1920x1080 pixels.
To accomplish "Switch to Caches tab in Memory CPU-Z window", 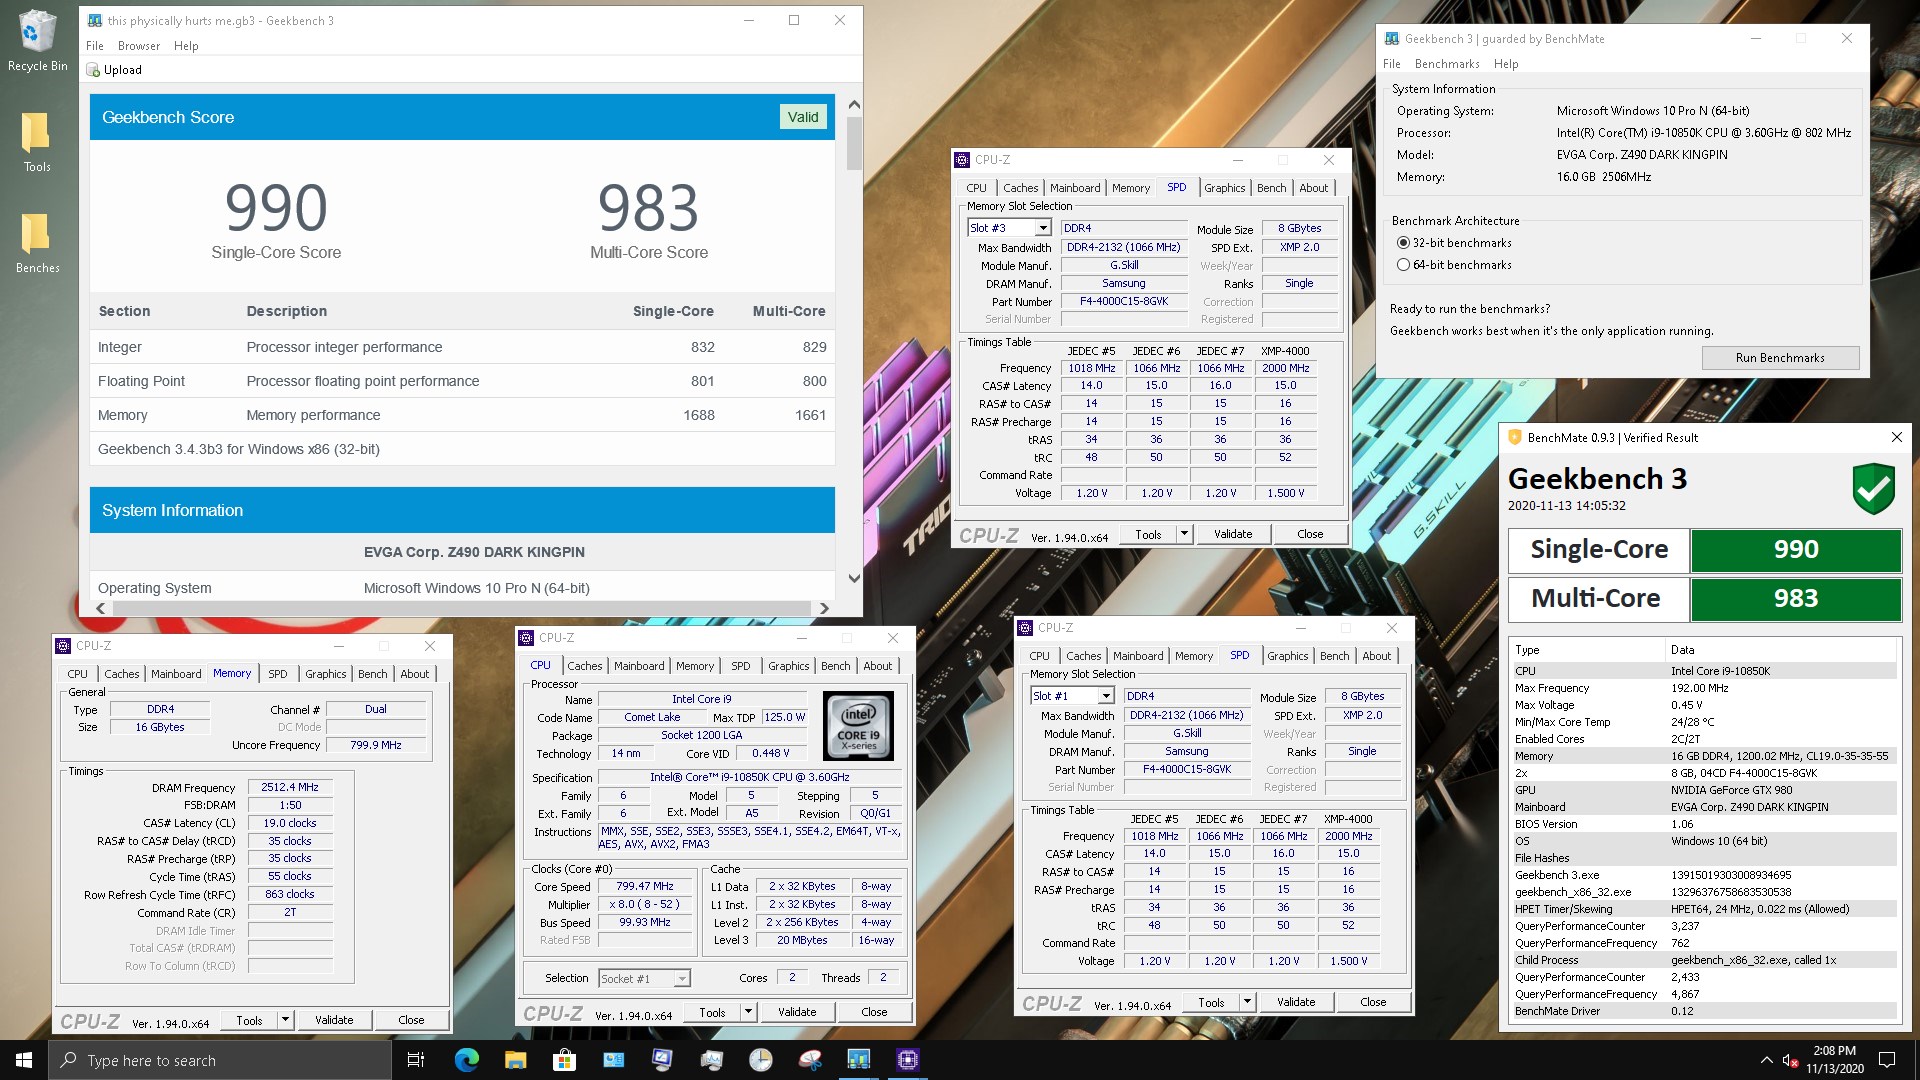I will coord(122,674).
